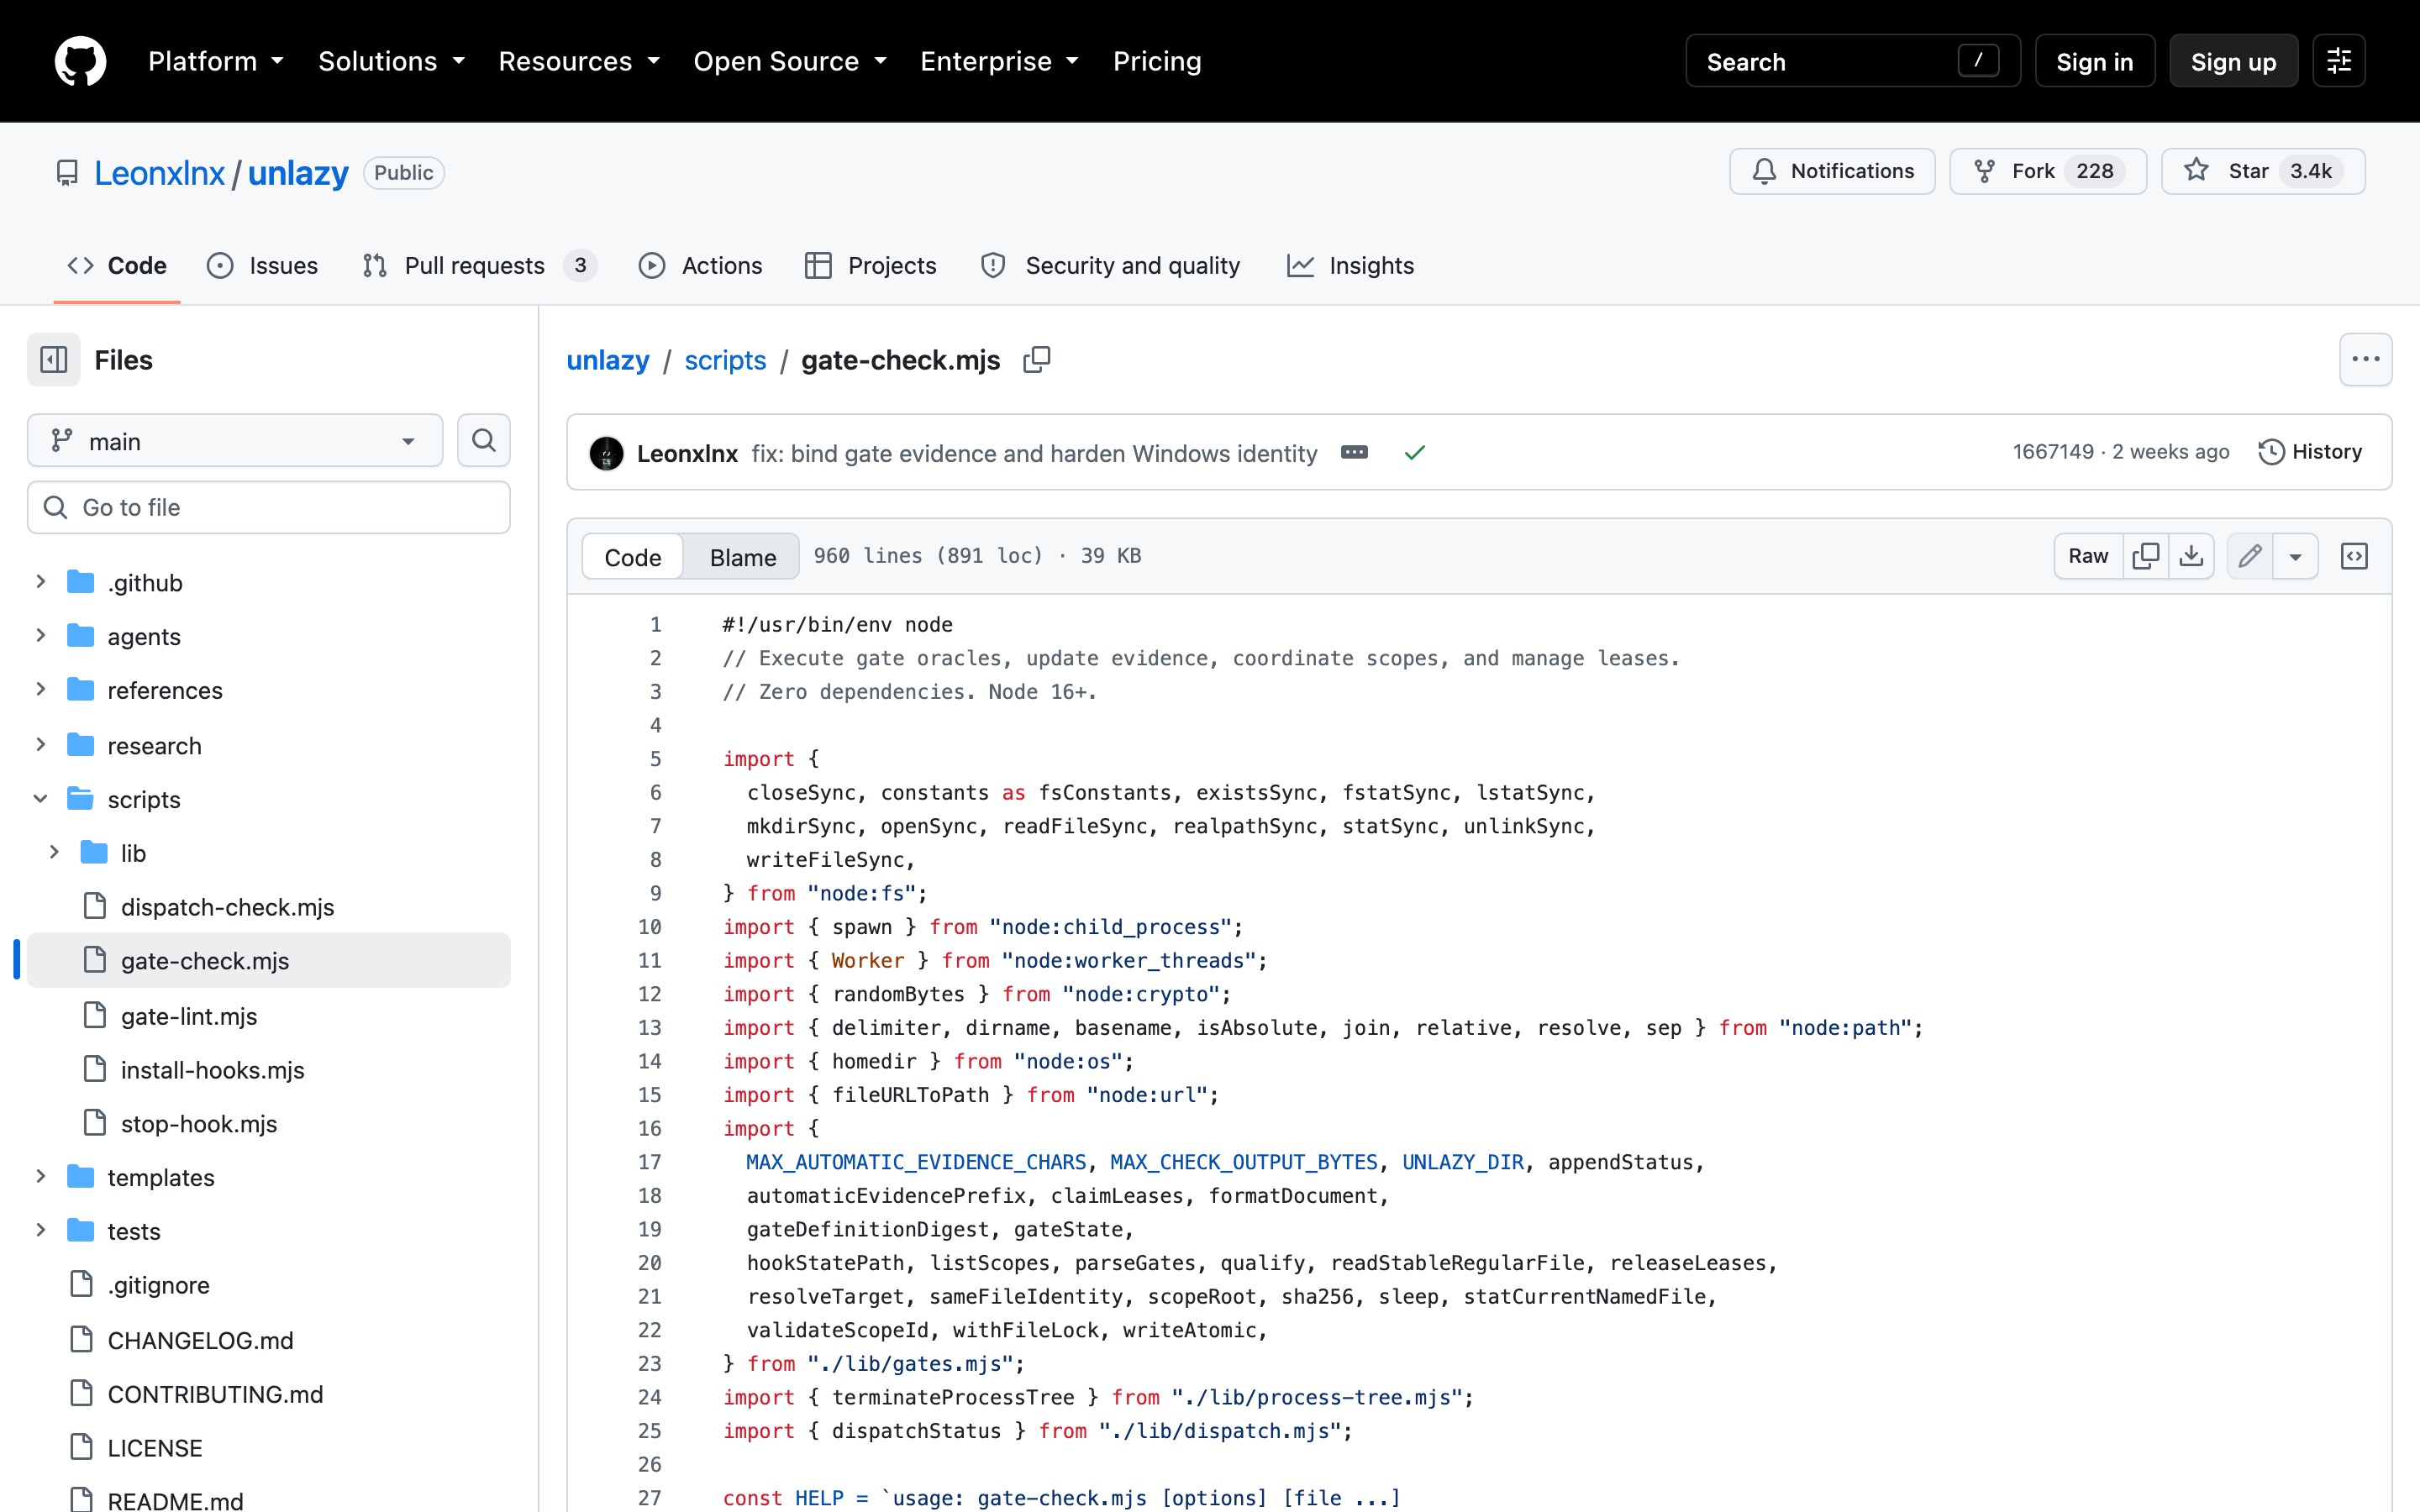Open commit 1667149

click(x=2053, y=452)
